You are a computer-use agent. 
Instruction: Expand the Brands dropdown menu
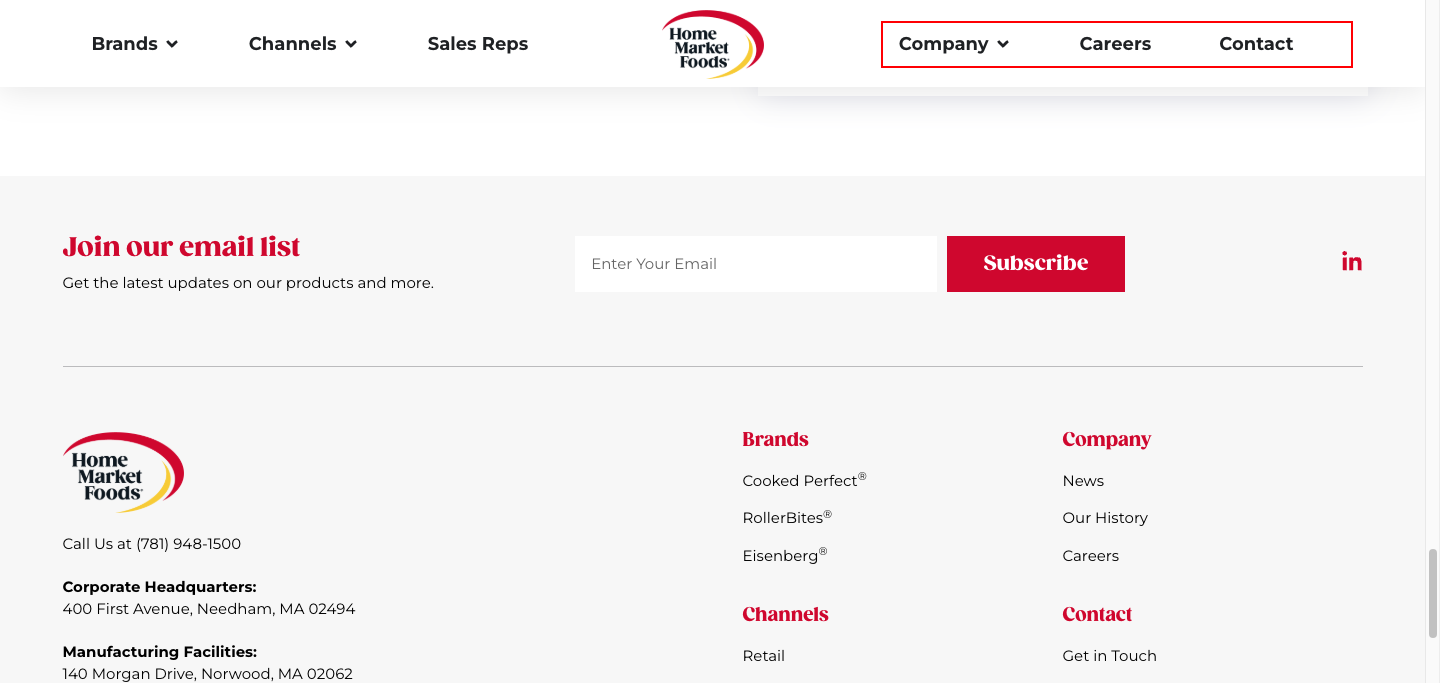(x=134, y=44)
